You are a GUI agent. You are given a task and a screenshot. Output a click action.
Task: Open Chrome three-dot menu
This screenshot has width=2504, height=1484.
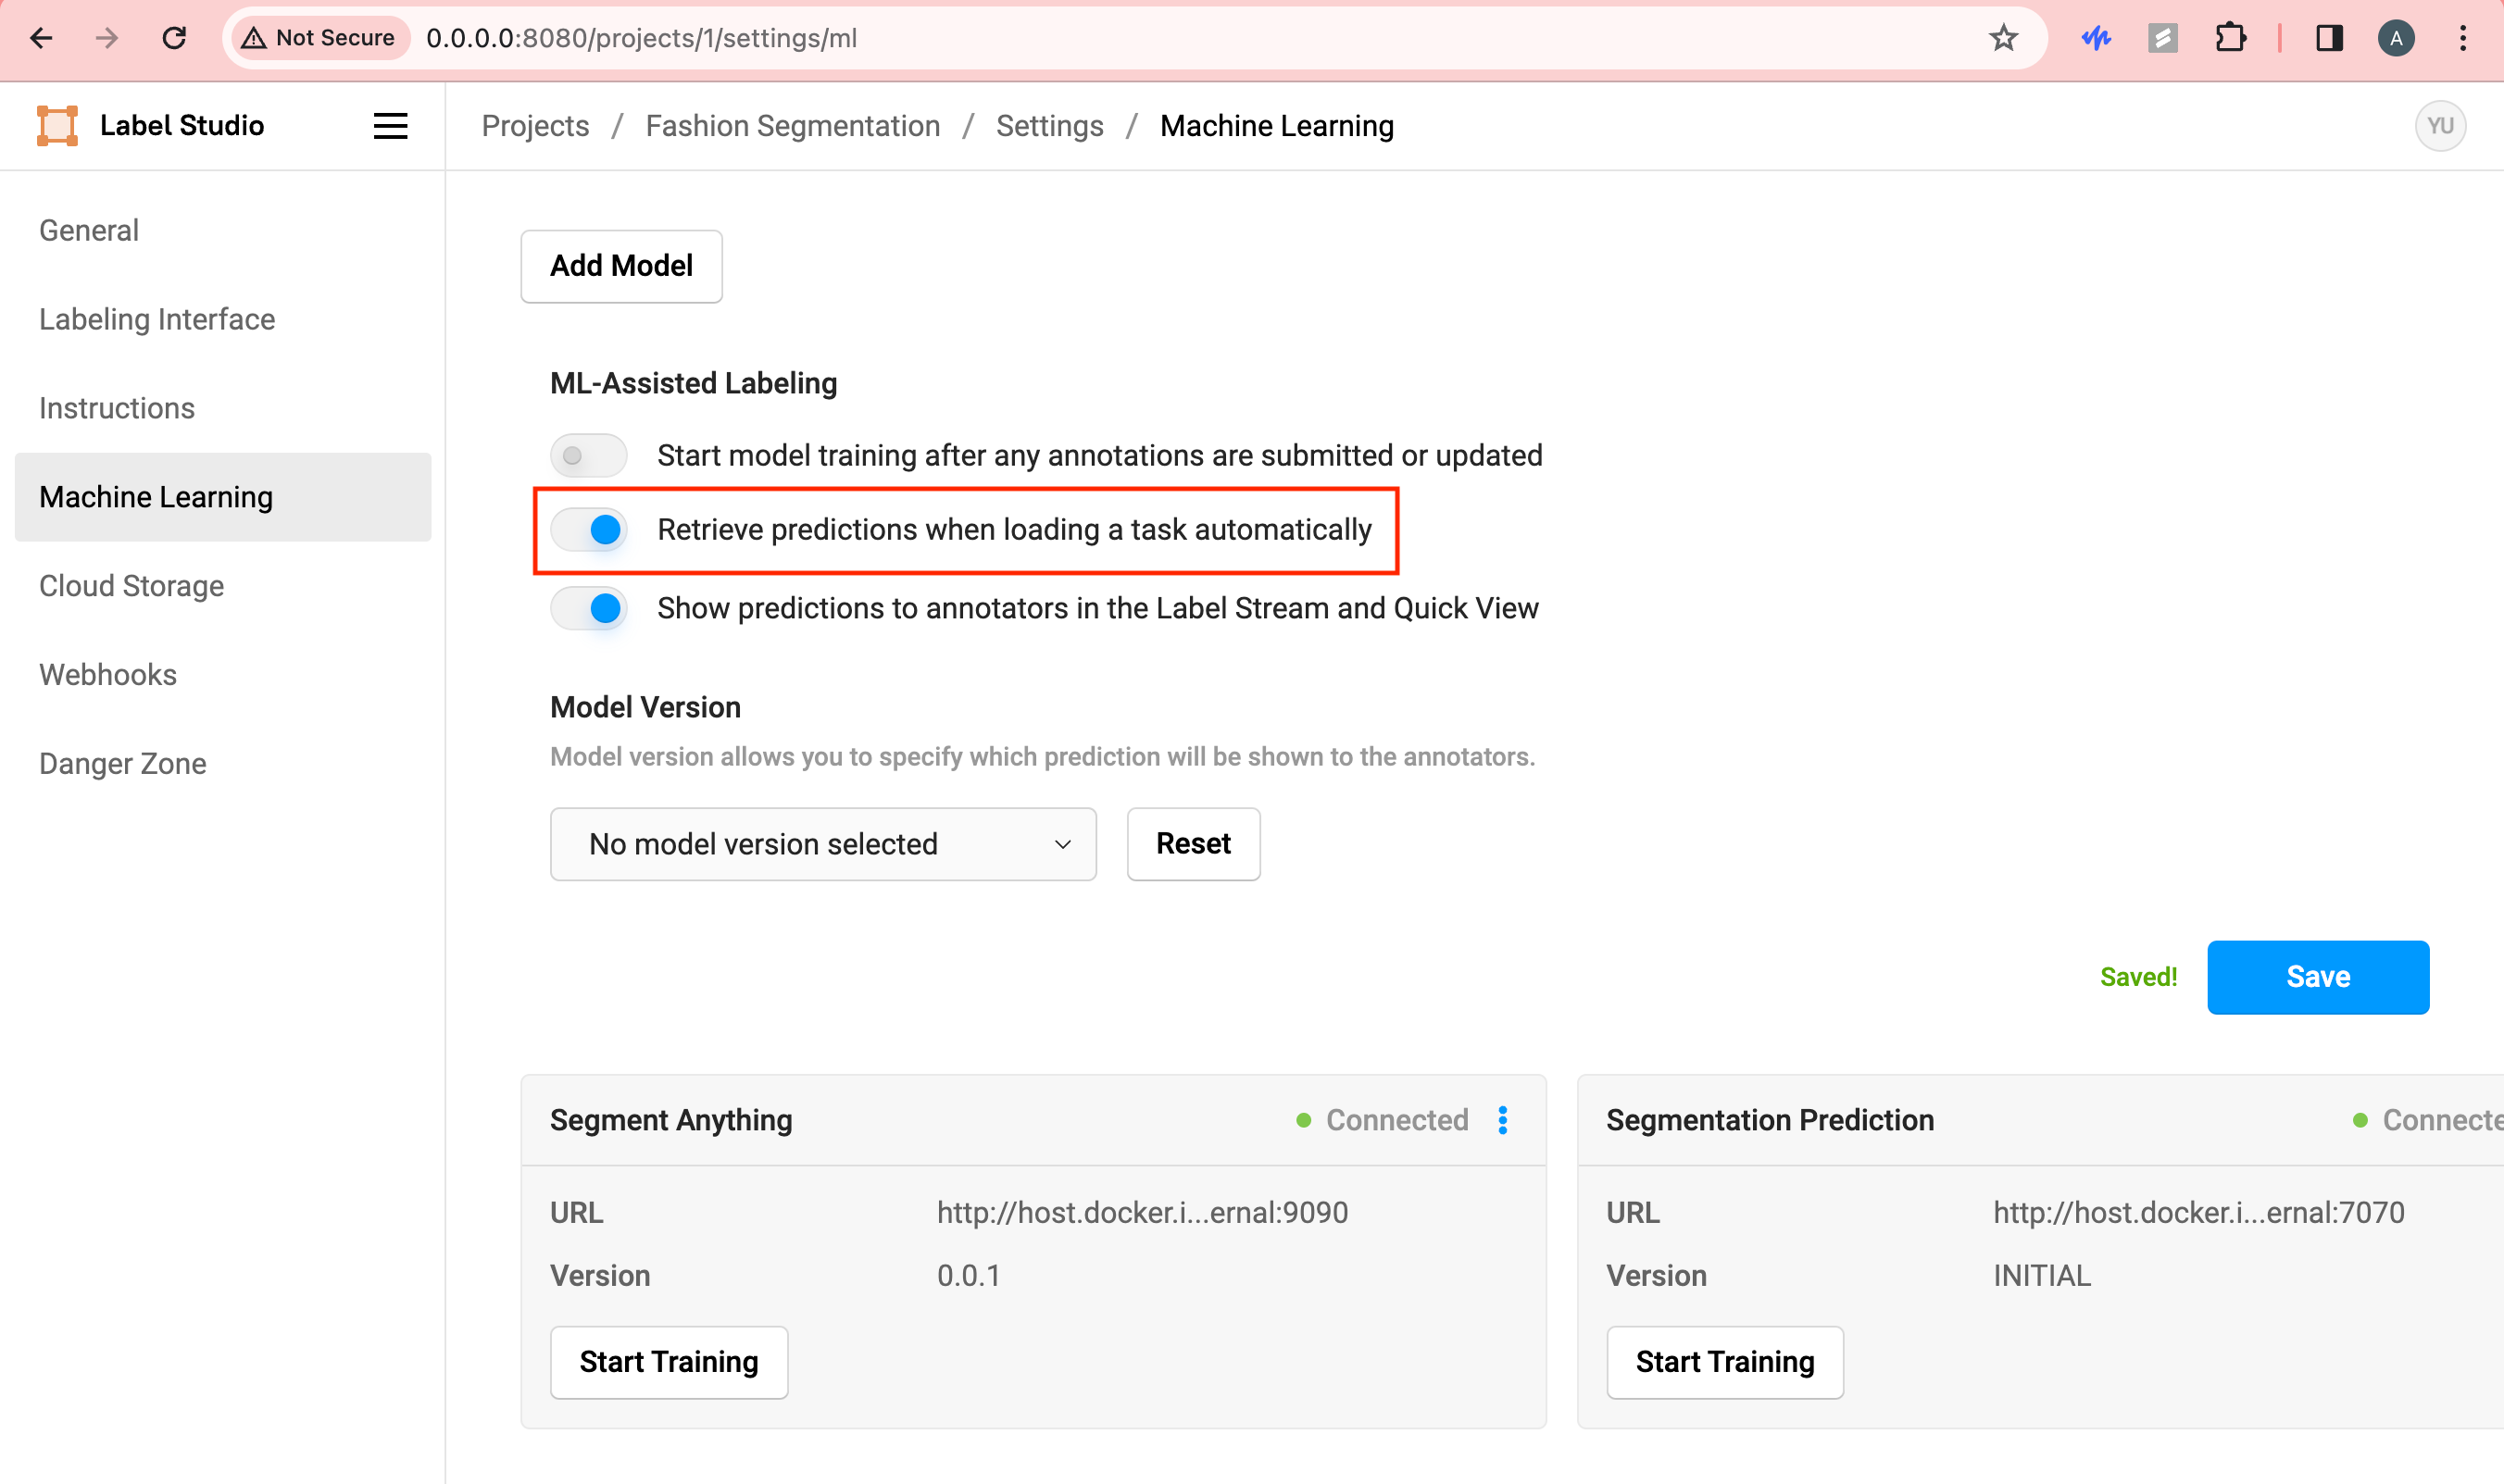pyautogui.click(x=2462, y=38)
